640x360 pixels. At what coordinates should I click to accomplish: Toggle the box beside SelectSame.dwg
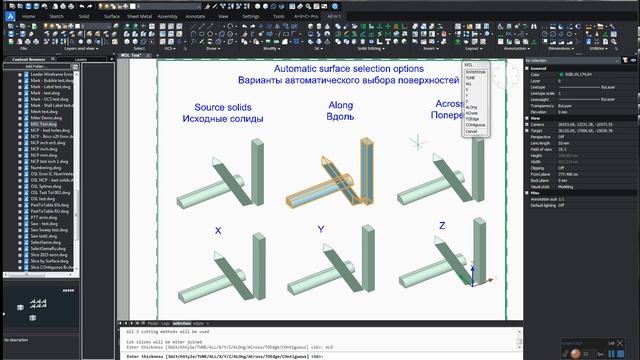coord(20,242)
